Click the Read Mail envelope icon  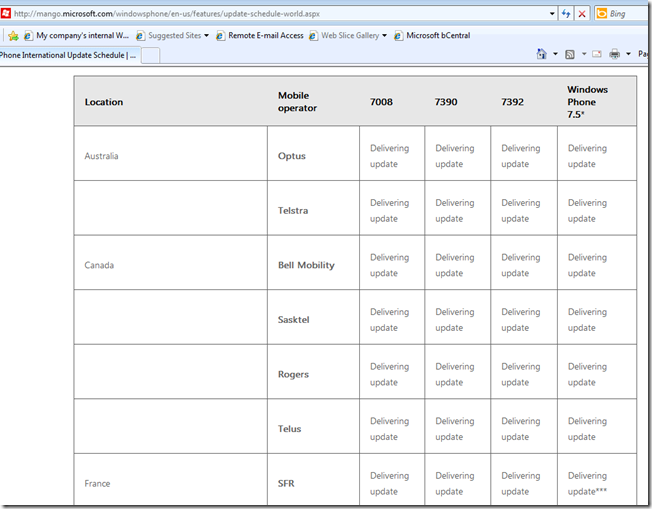(x=596, y=54)
